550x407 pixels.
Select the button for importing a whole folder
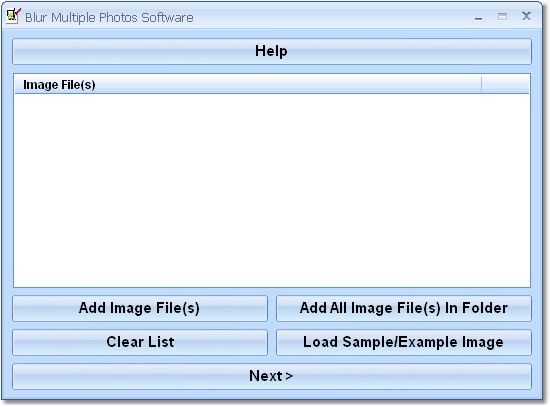coord(404,308)
